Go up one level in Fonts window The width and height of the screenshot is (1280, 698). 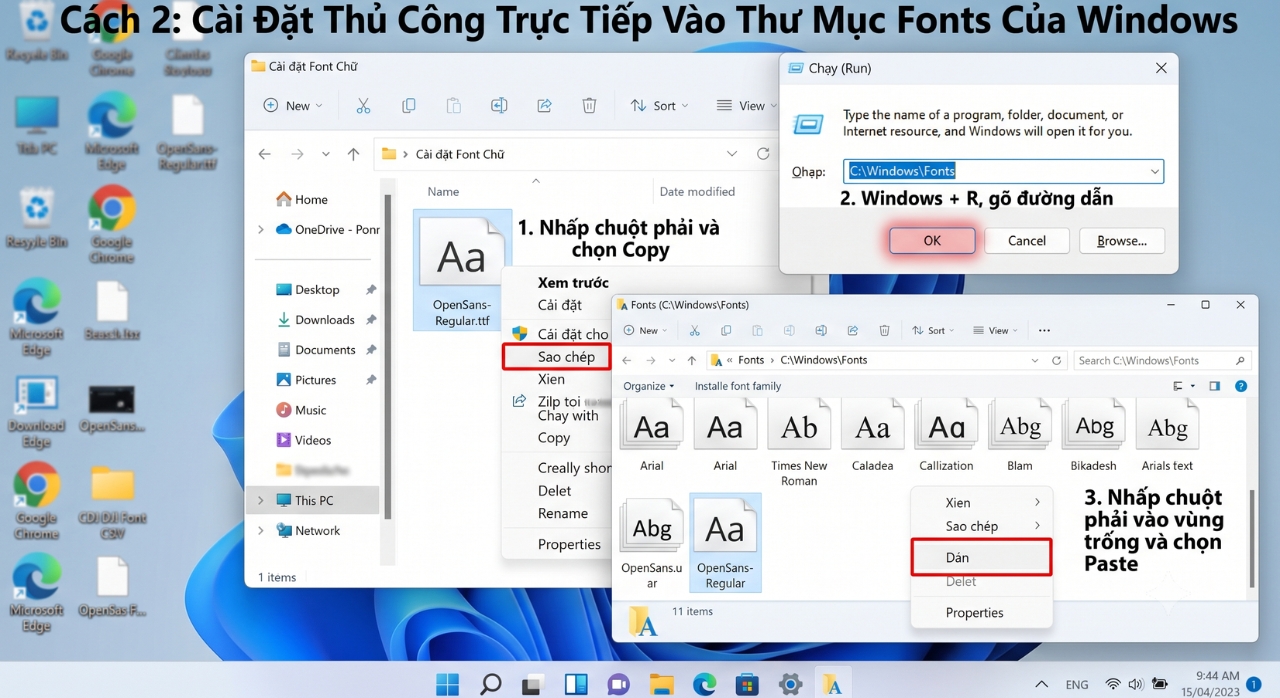click(692, 360)
